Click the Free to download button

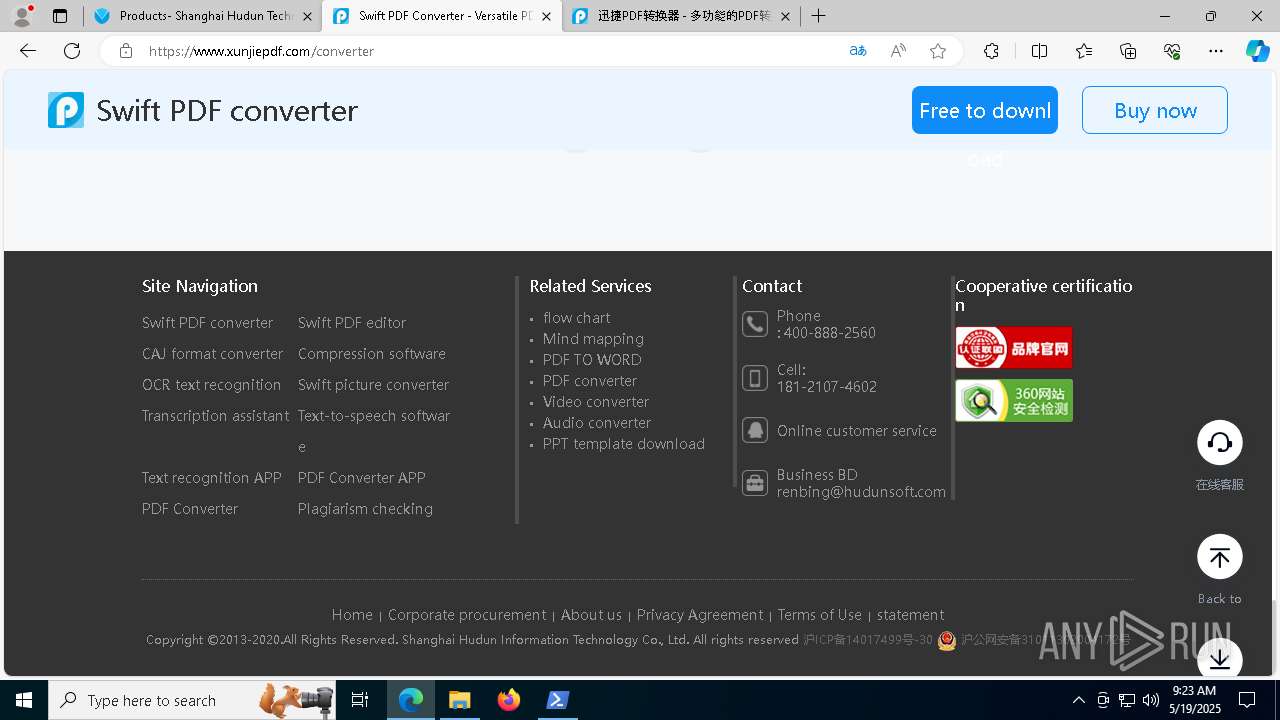(985, 110)
